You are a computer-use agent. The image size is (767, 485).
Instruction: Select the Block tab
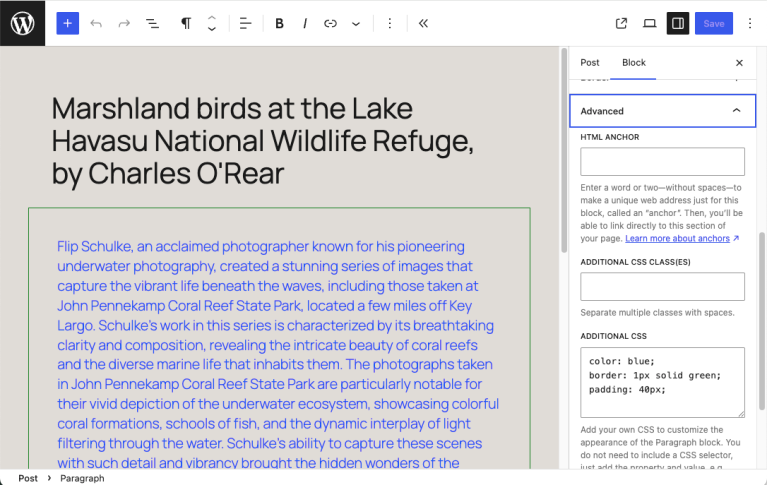(633, 63)
